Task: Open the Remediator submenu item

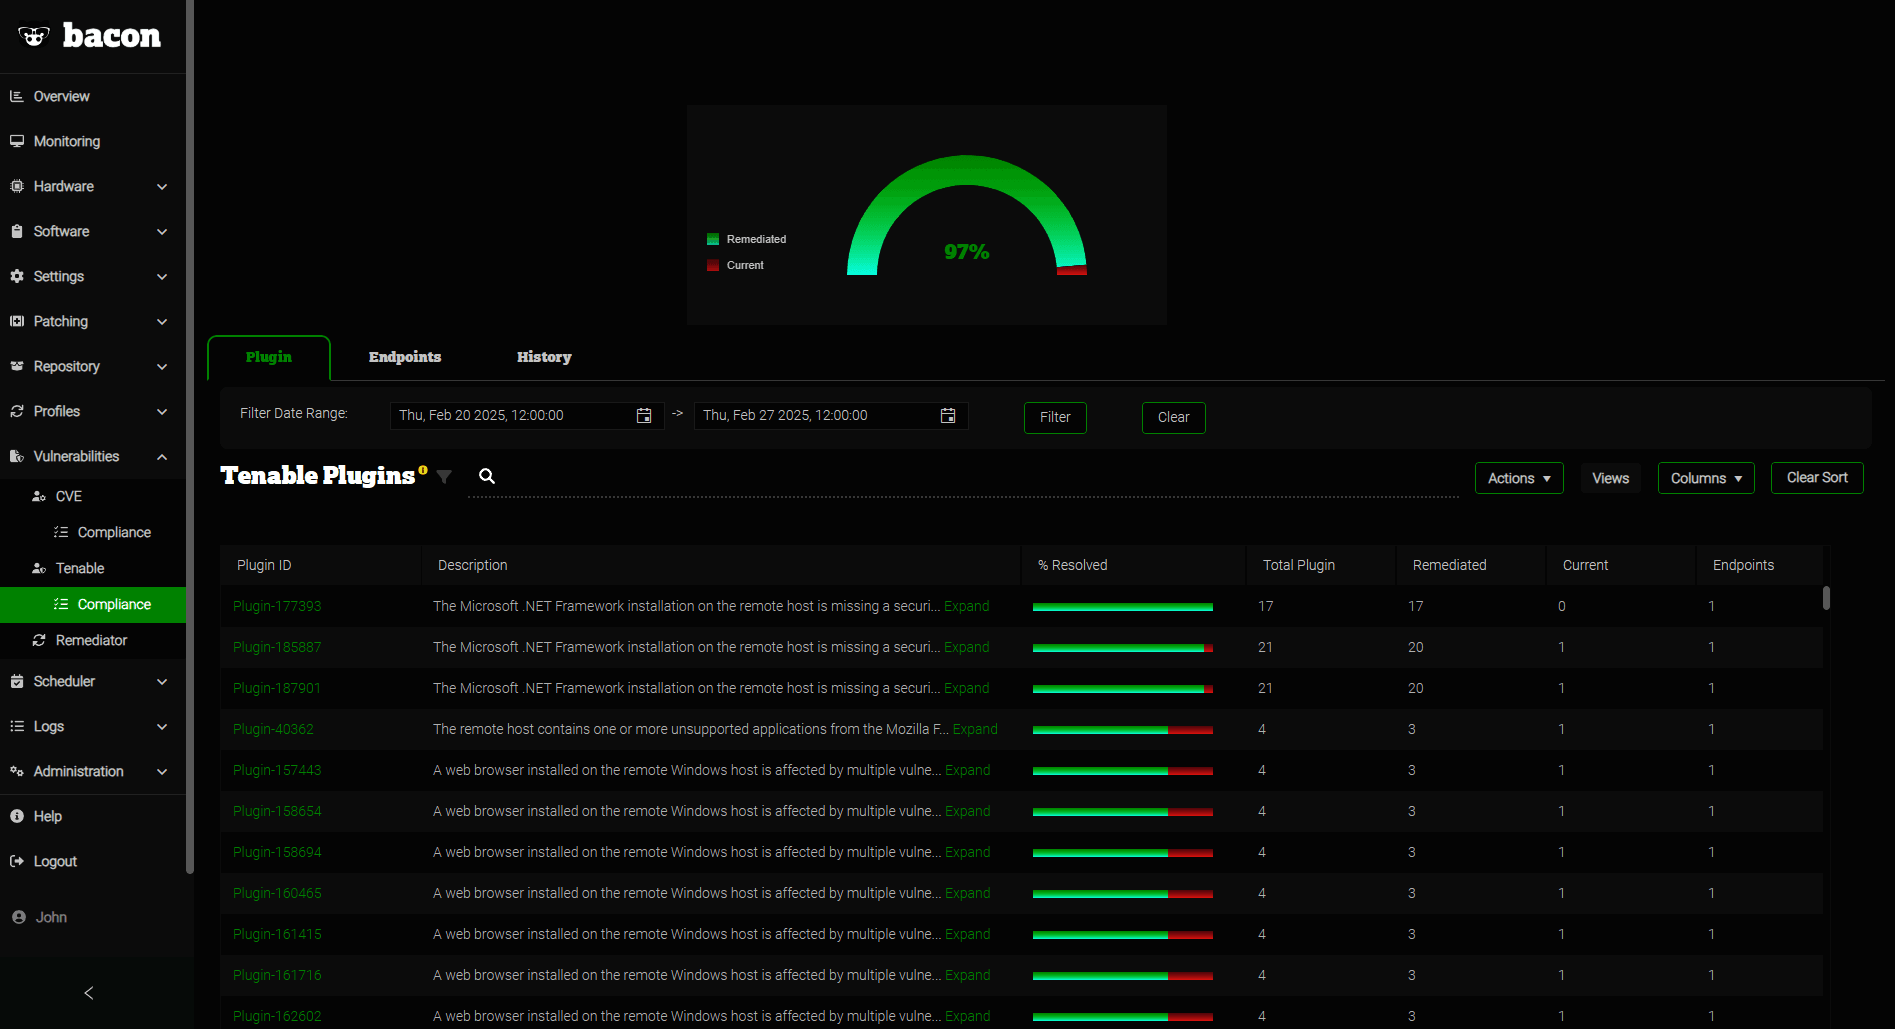Action: [x=93, y=640]
